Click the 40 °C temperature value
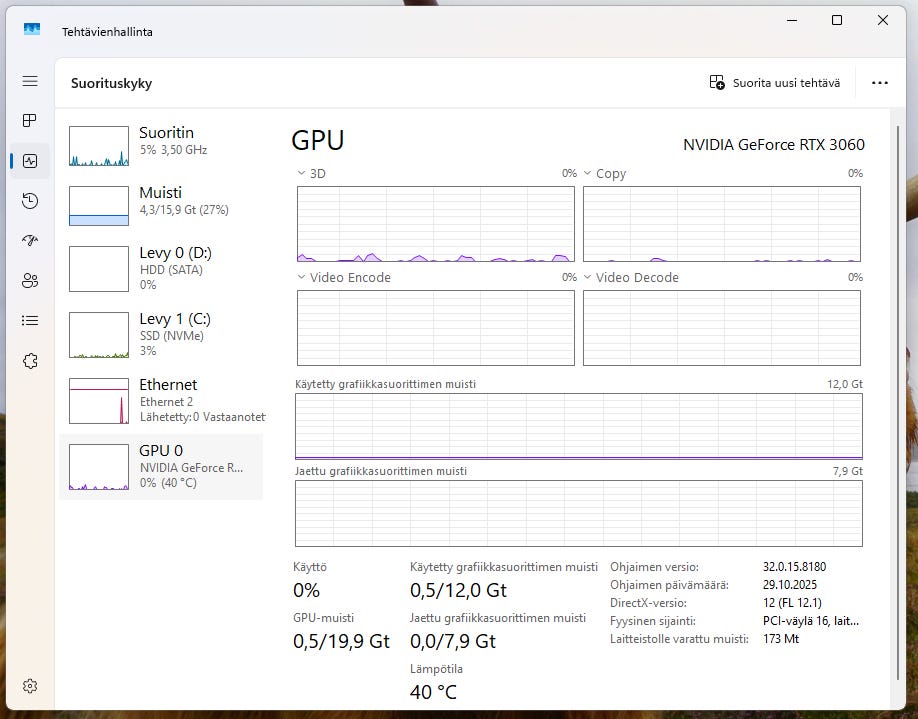 pos(433,692)
